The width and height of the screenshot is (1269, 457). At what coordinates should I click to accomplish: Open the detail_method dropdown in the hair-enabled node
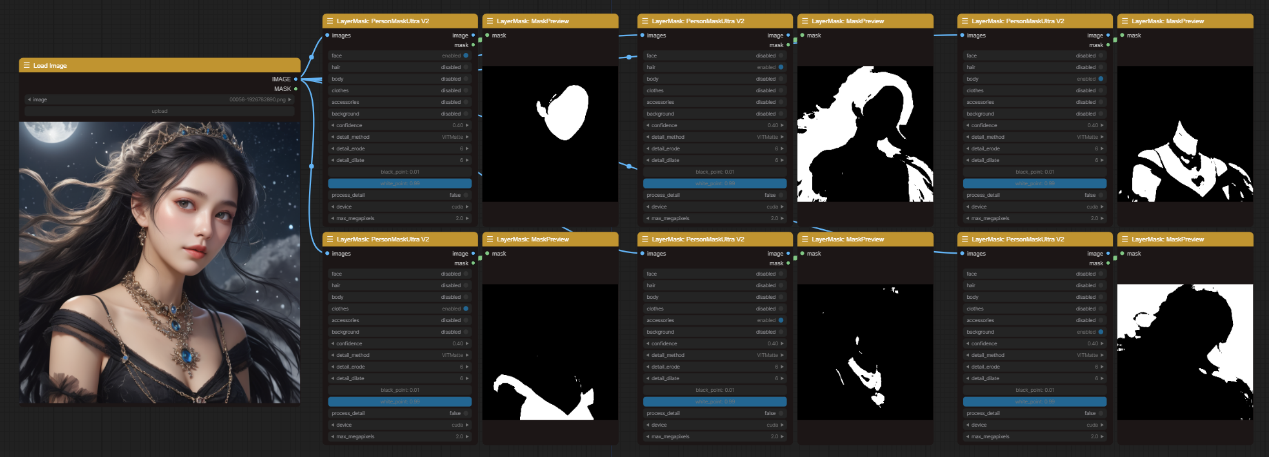click(x=714, y=137)
